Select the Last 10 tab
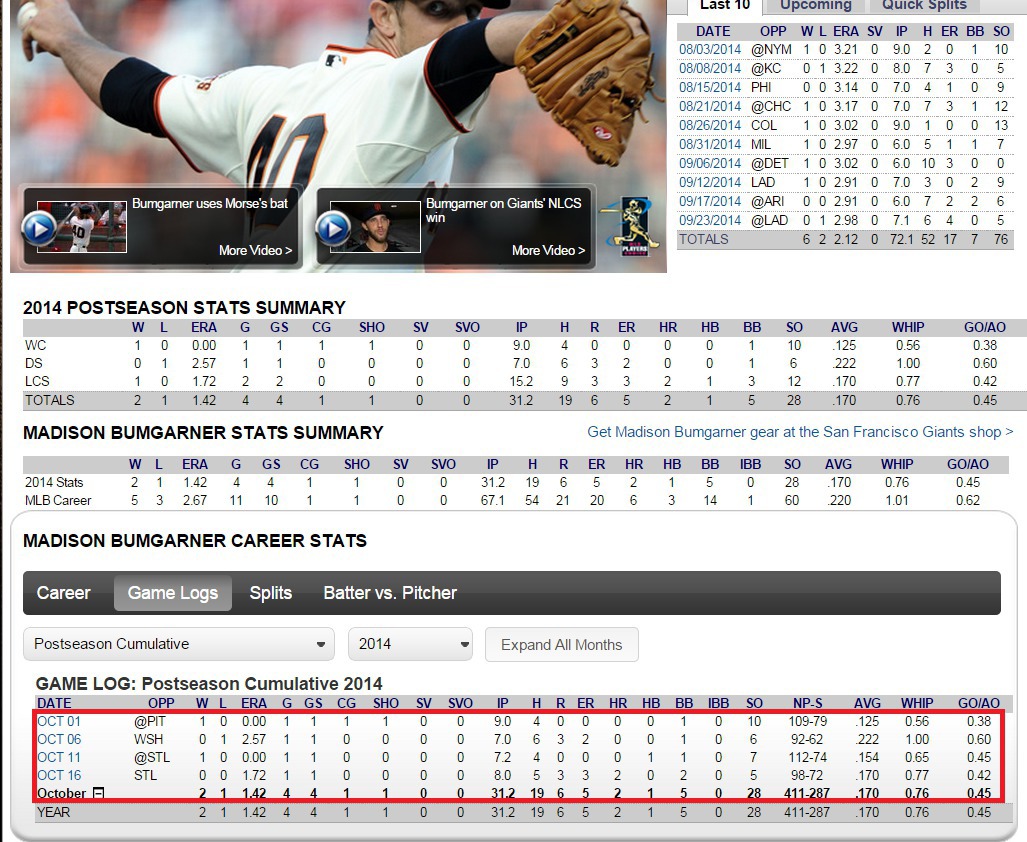The image size is (1027, 842). [725, 6]
